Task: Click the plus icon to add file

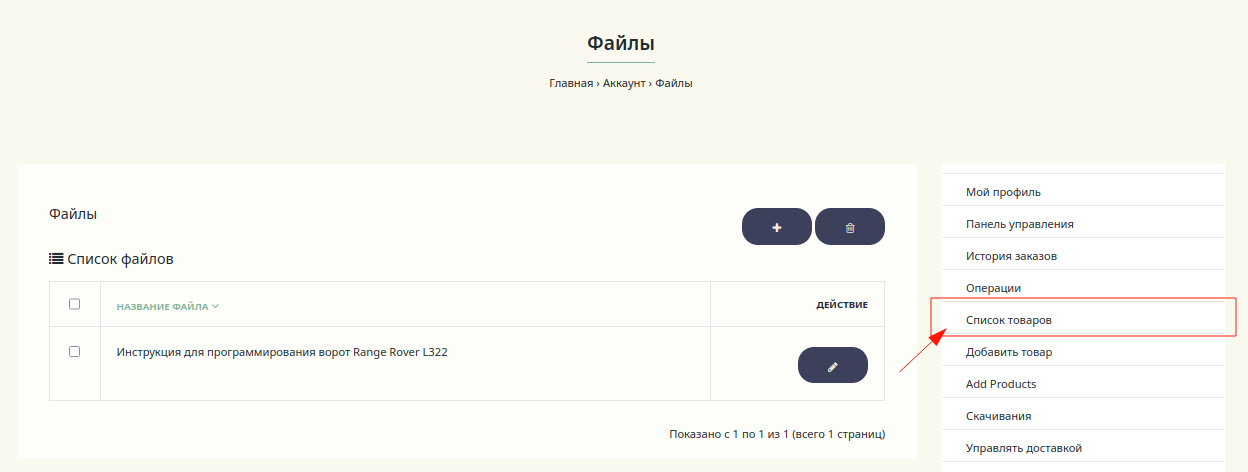Action: point(777,227)
